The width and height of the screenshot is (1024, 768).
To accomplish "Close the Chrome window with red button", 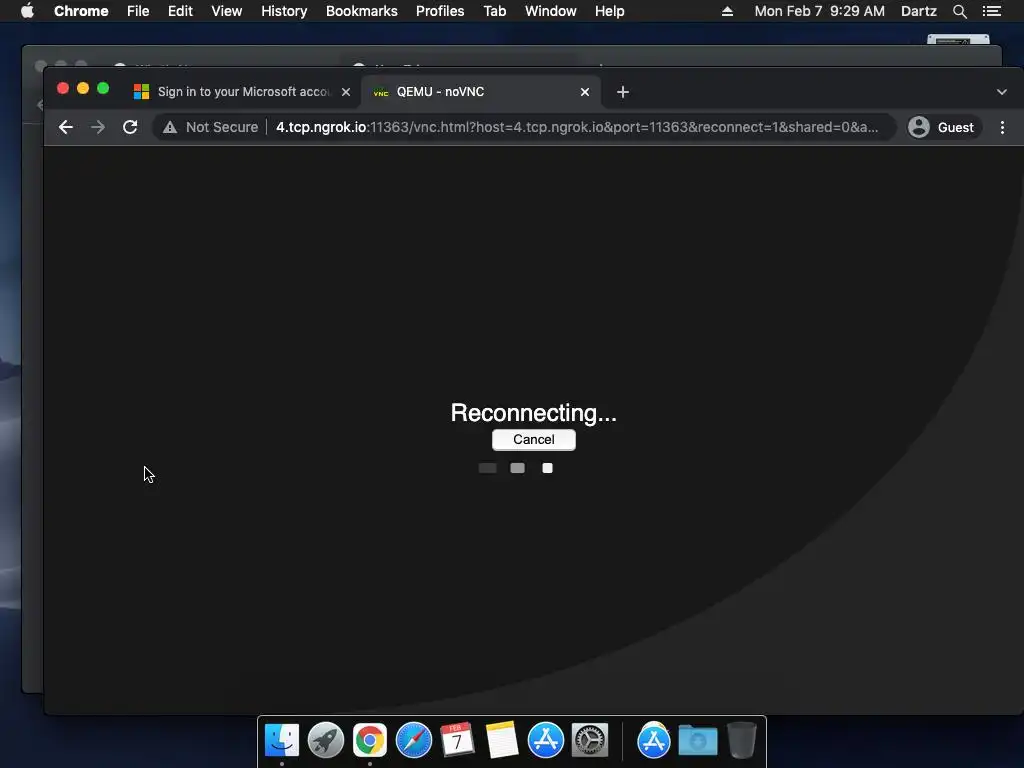I will [63, 88].
